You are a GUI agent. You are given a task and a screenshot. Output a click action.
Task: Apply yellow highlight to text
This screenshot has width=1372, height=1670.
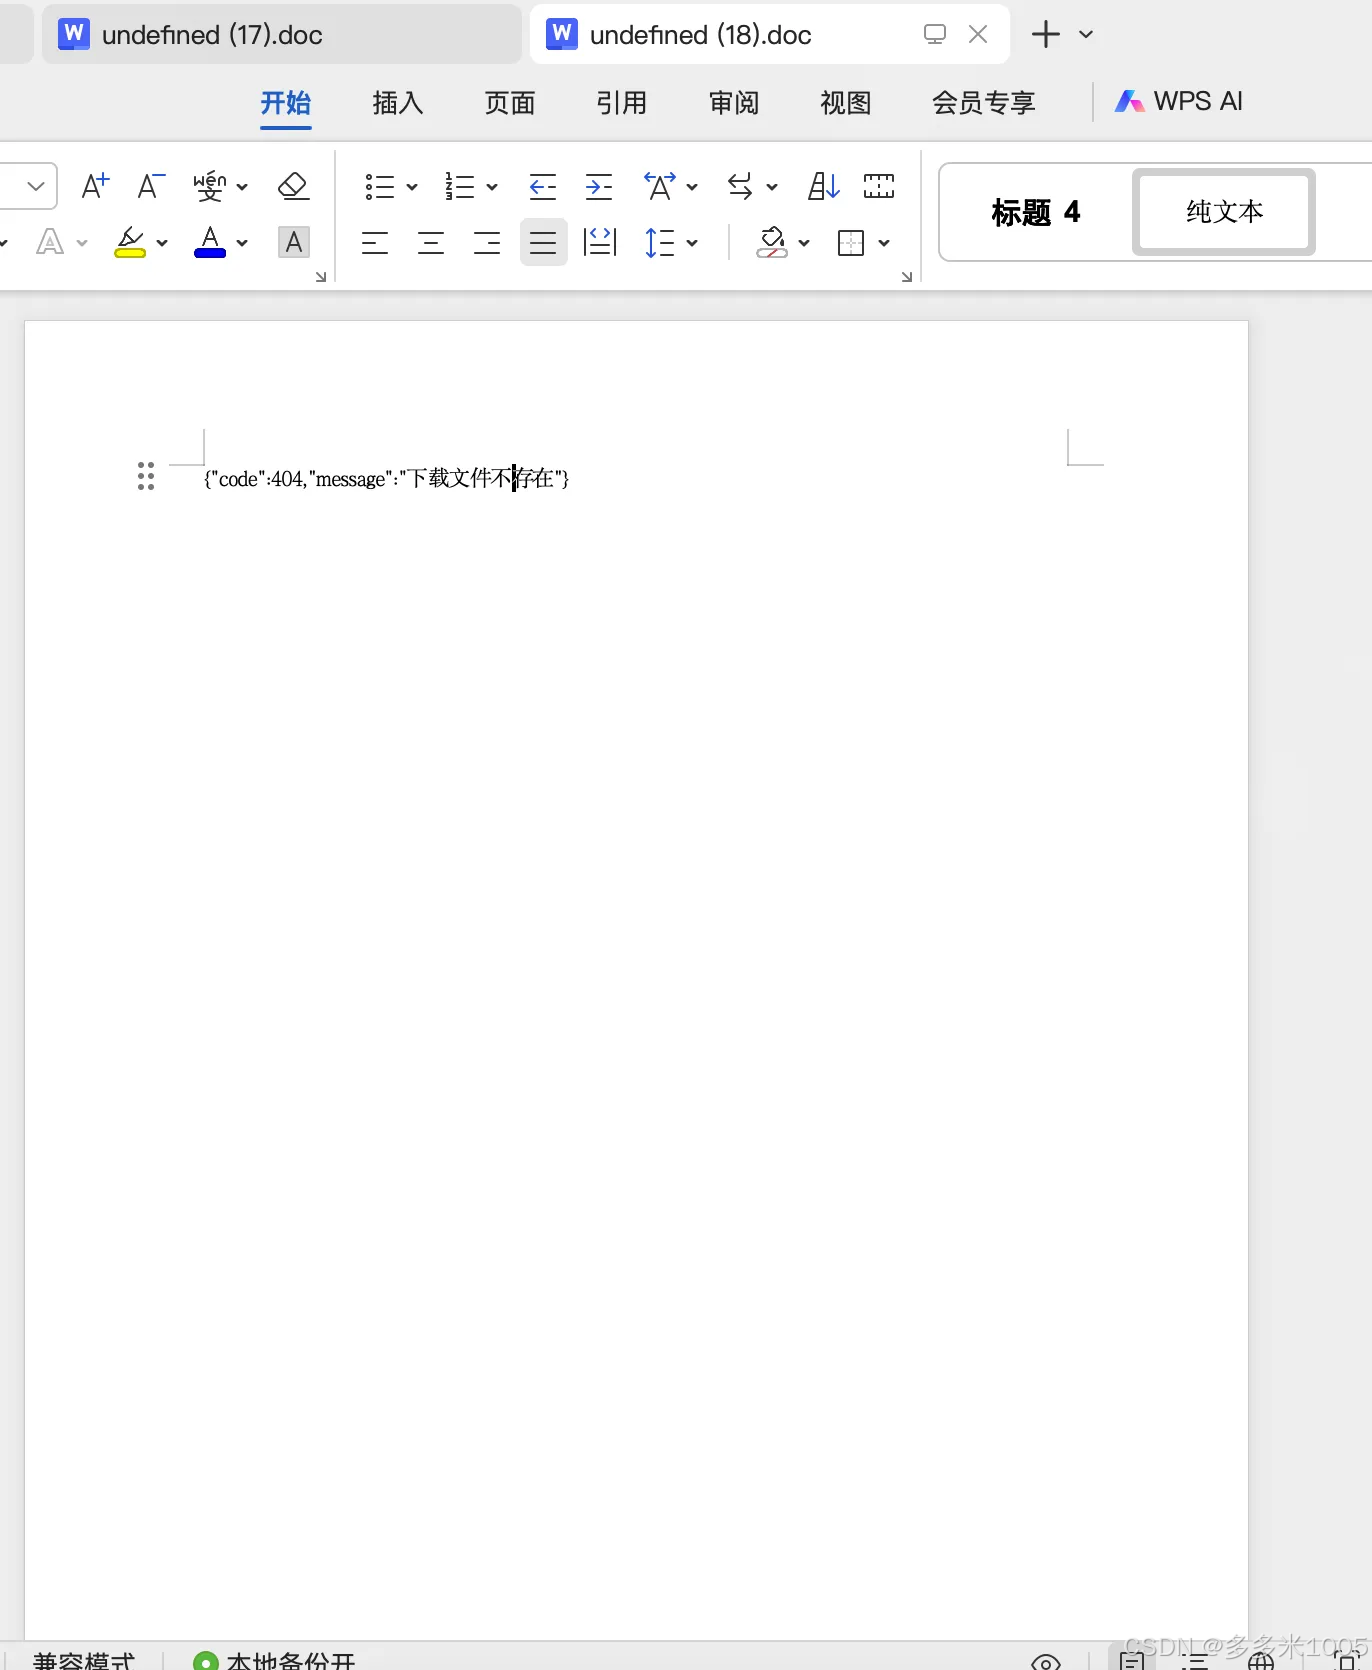[130, 242]
